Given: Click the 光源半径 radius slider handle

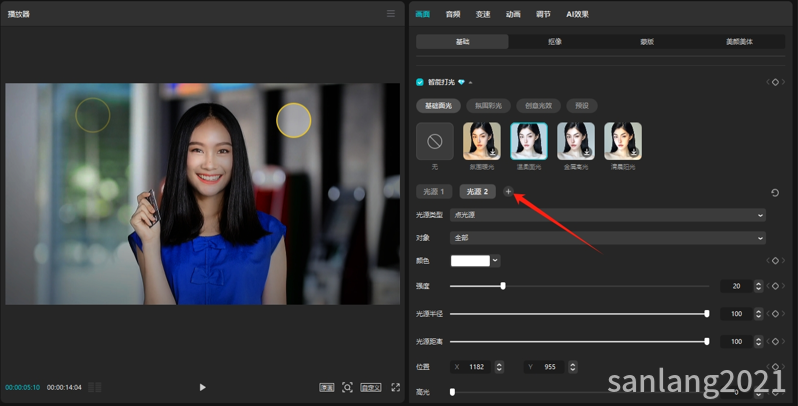Looking at the screenshot, I should tap(707, 314).
